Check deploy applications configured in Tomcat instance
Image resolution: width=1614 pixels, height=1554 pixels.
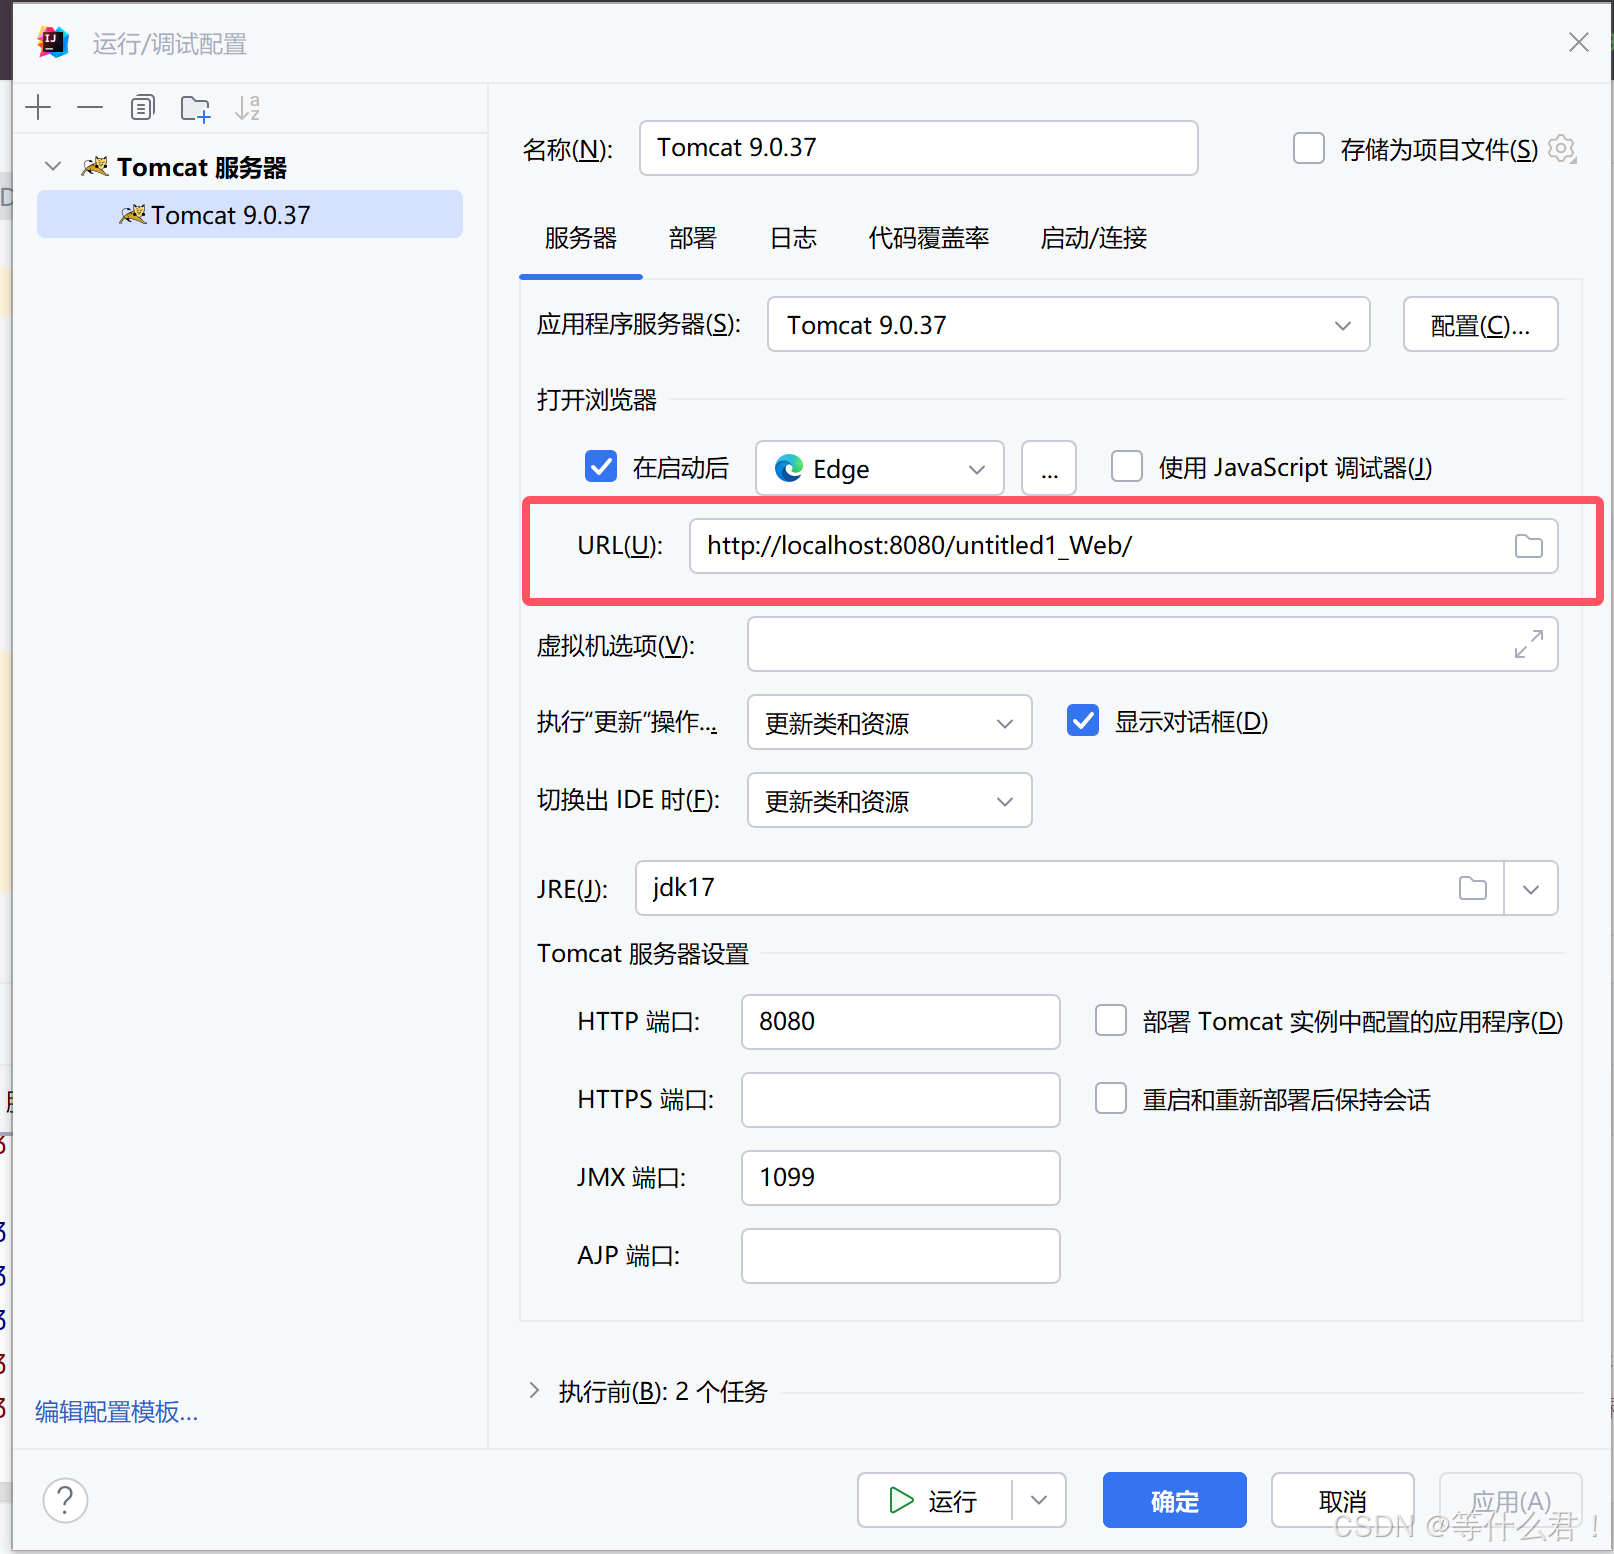(x=1111, y=1020)
